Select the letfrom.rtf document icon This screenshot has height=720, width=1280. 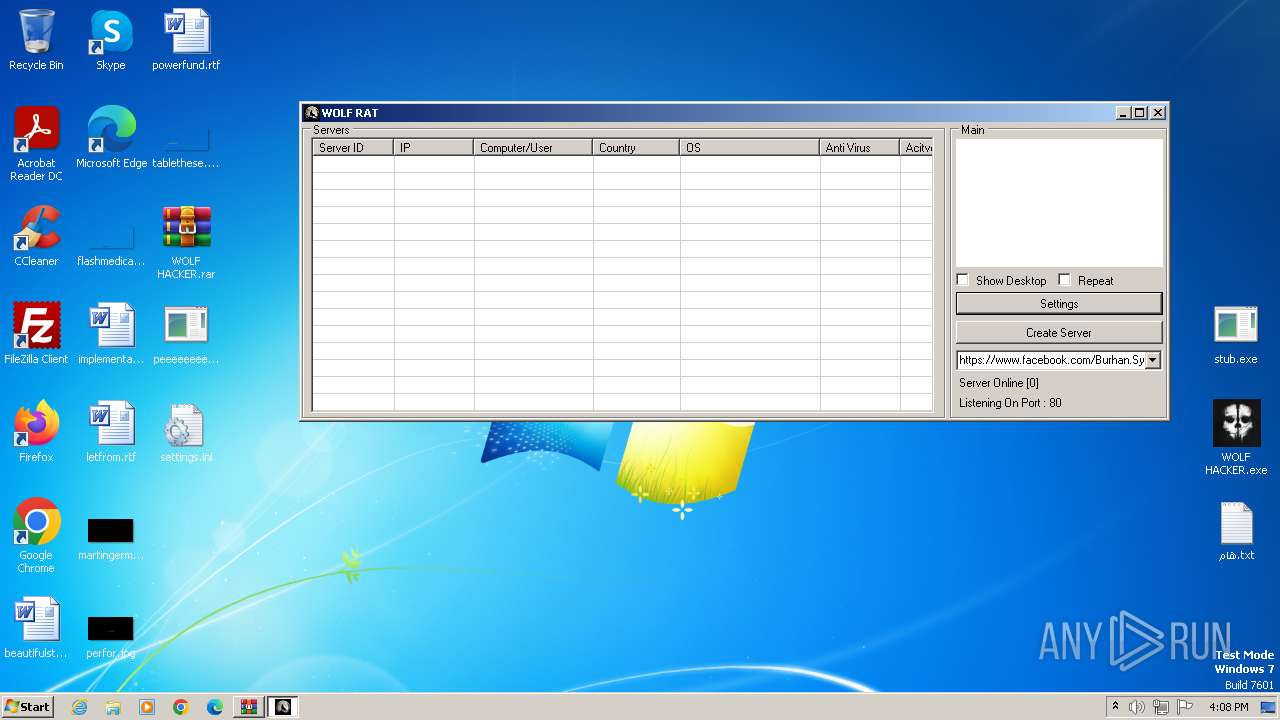(111, 432)
